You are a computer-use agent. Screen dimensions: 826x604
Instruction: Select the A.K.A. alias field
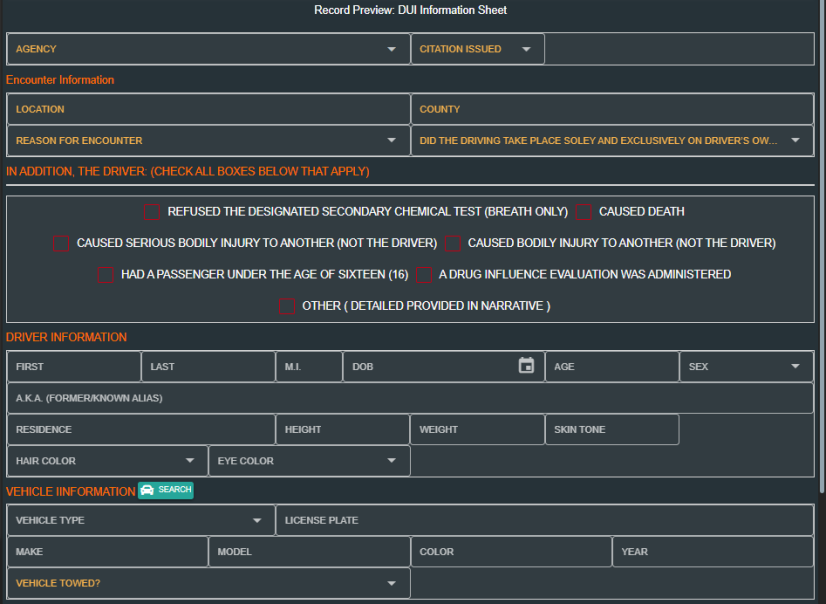click(x=410, y=398)
